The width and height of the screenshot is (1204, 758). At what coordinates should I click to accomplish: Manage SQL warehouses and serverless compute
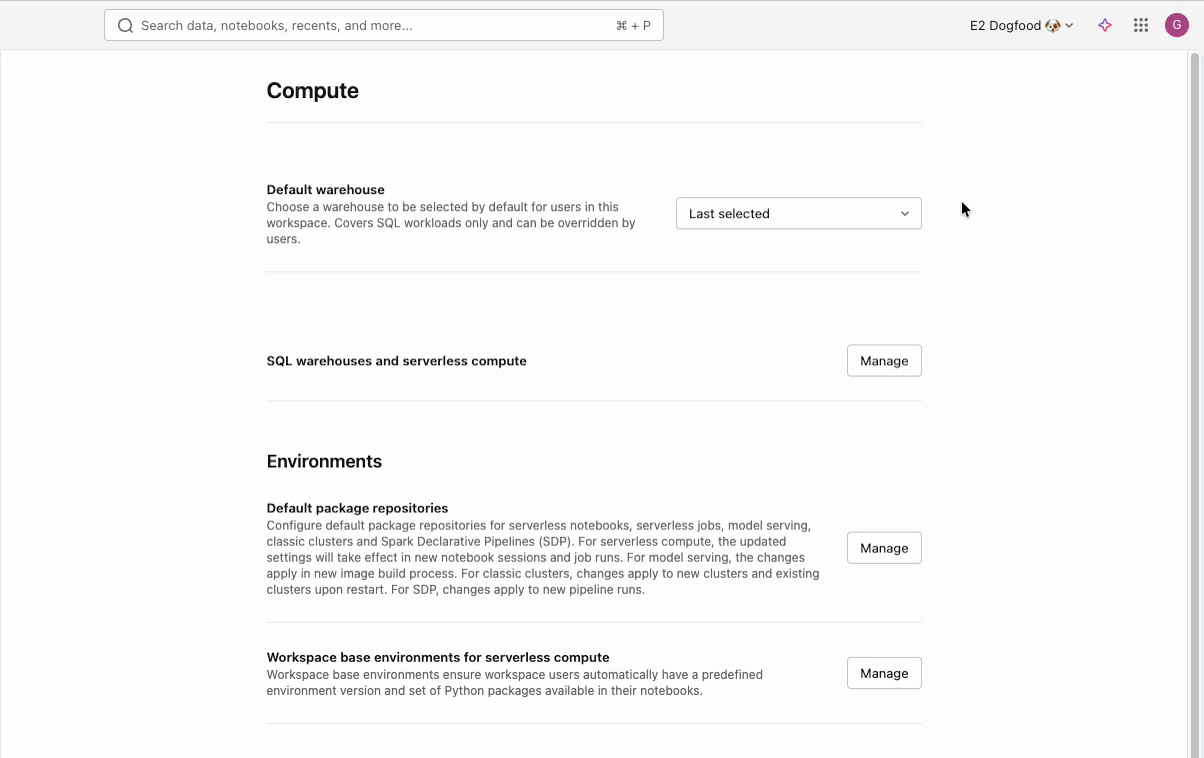[x=884, y=361]
